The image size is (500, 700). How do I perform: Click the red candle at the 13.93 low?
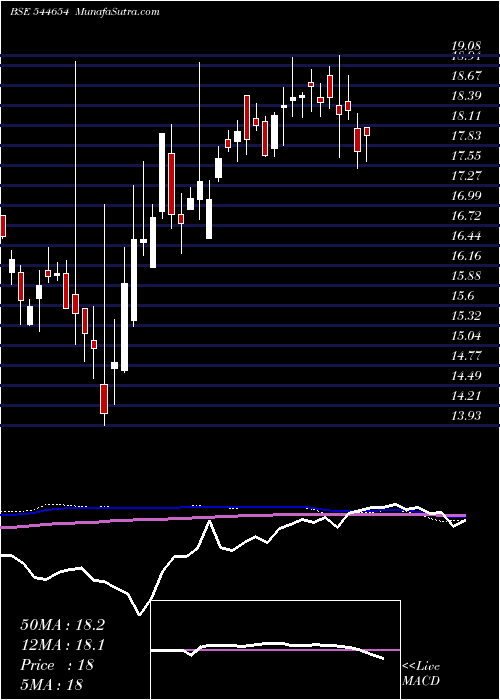click(104, 398)
